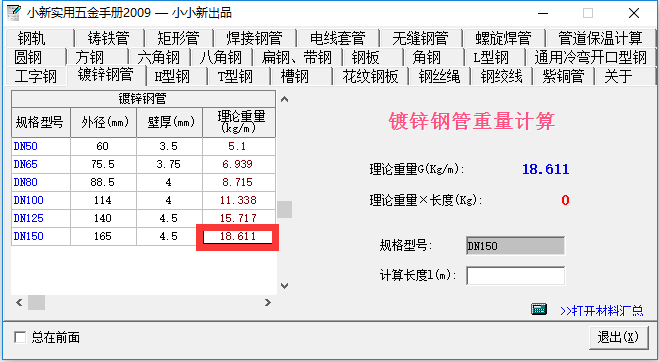Click the outer diameter cell 165
Screen dimensions: 660x362
[x=103, y=237]
